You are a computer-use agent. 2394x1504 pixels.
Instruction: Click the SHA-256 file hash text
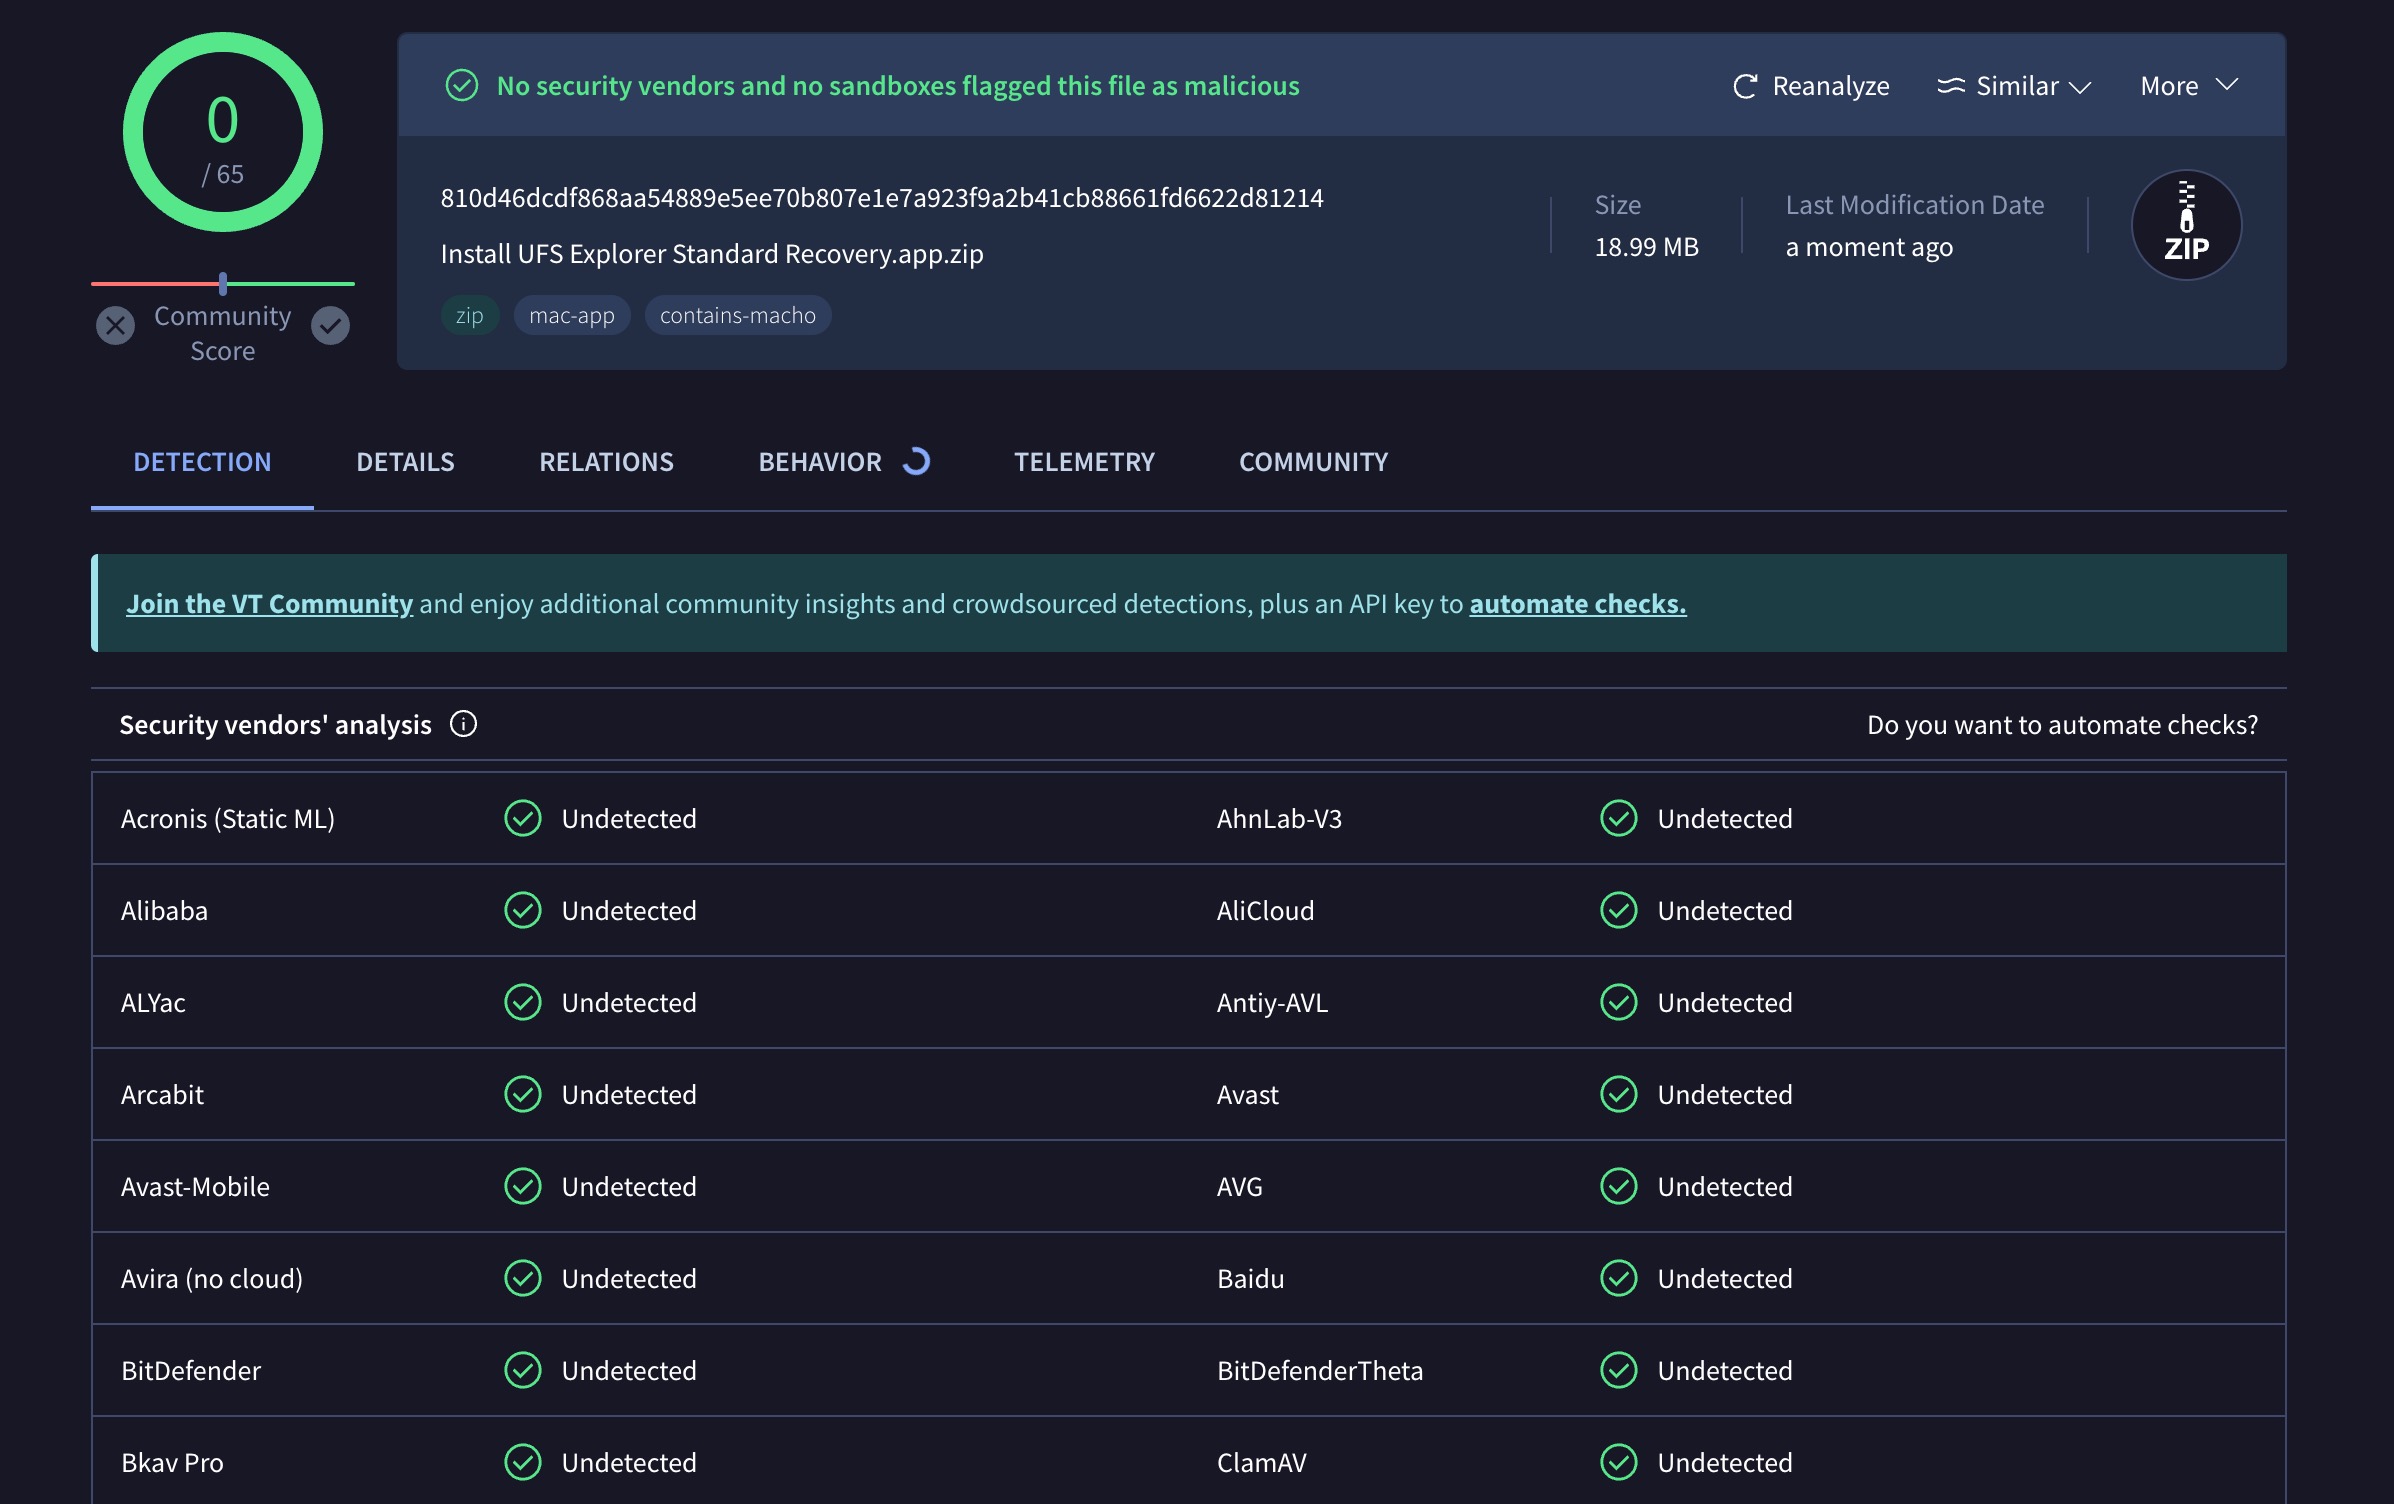[x=881, y=197]
